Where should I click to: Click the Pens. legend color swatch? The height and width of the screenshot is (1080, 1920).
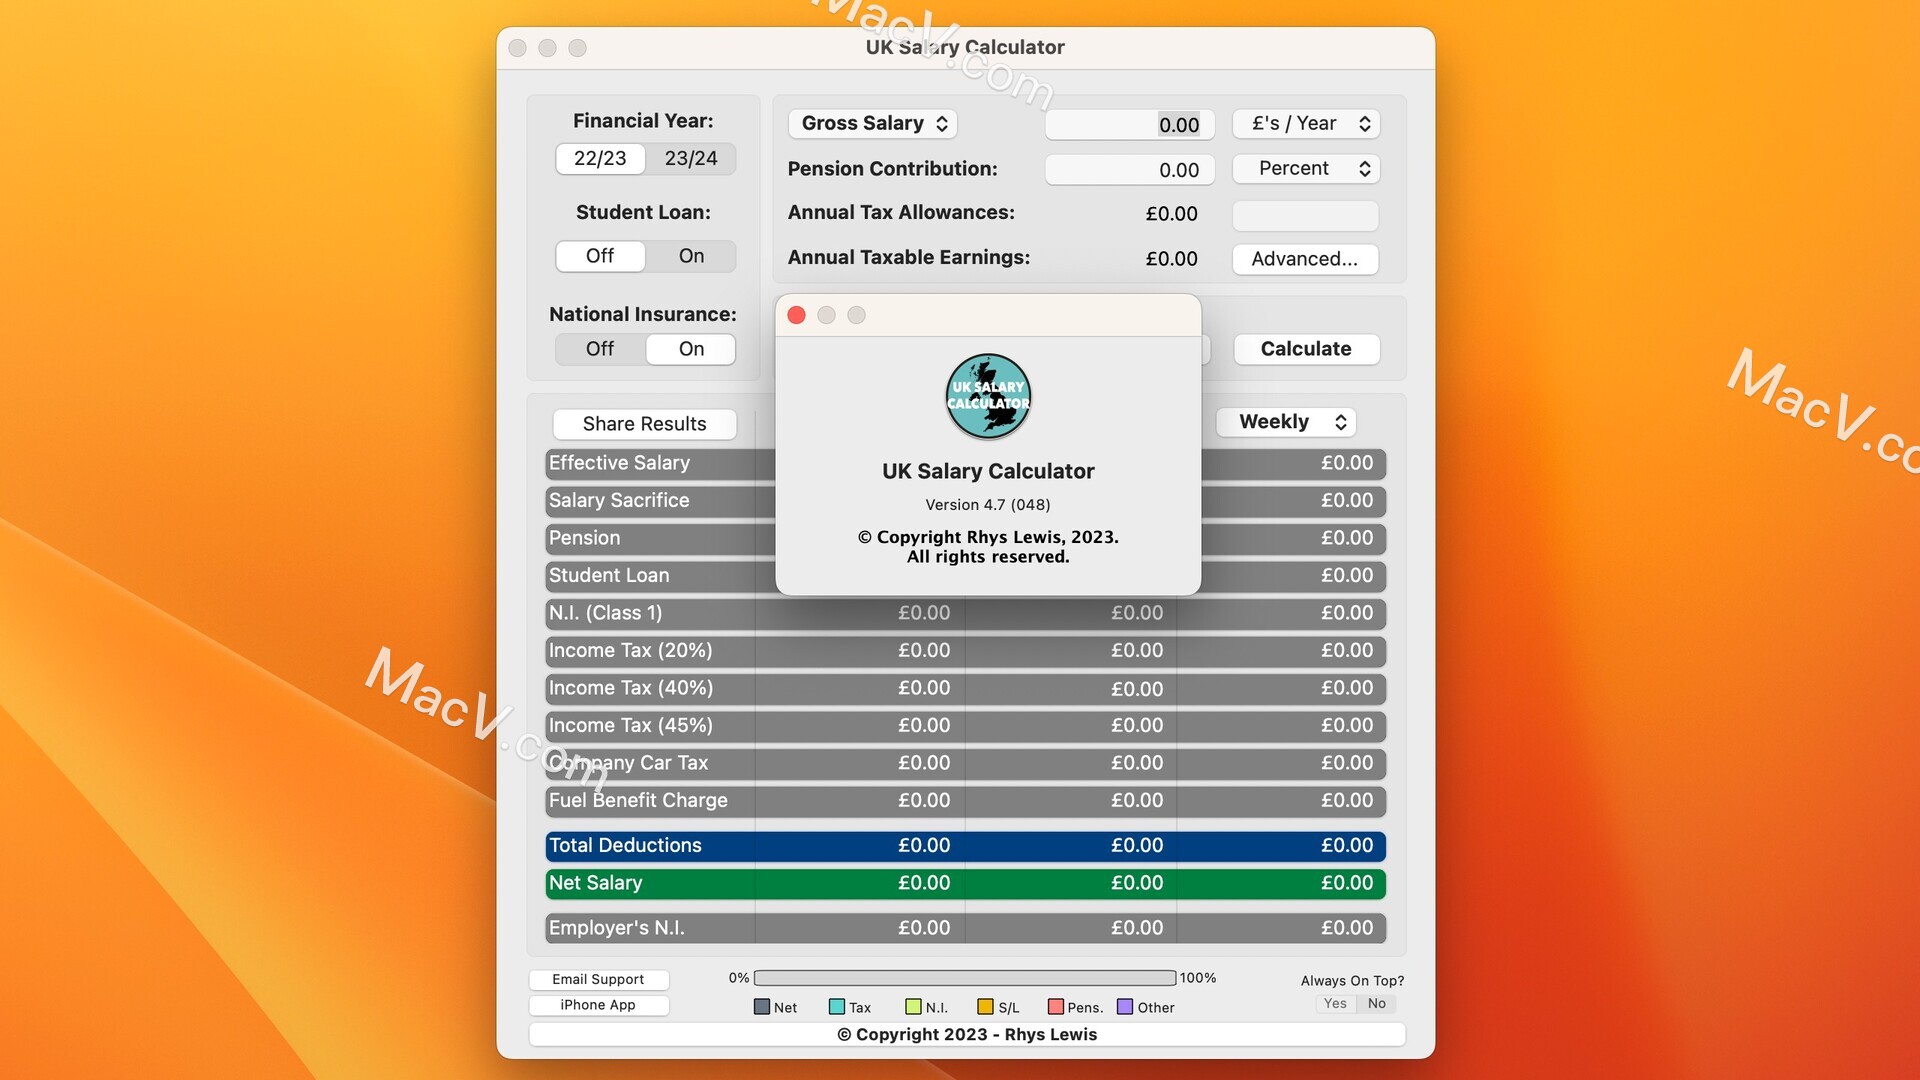click(1055, 1007)
